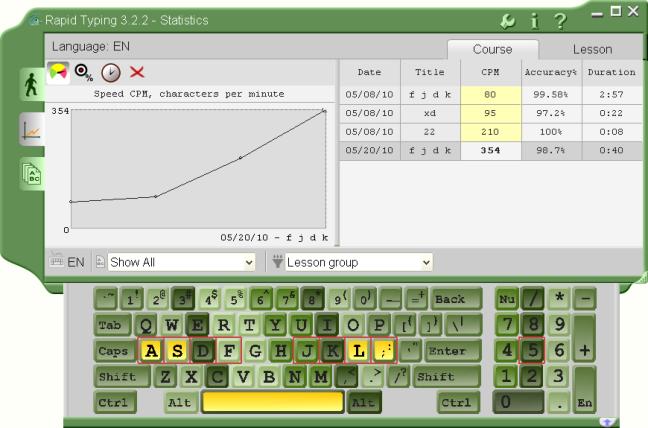Click the red X delete statistics icon
Viewport: 648px width, 428px height.
pos(137,72)
